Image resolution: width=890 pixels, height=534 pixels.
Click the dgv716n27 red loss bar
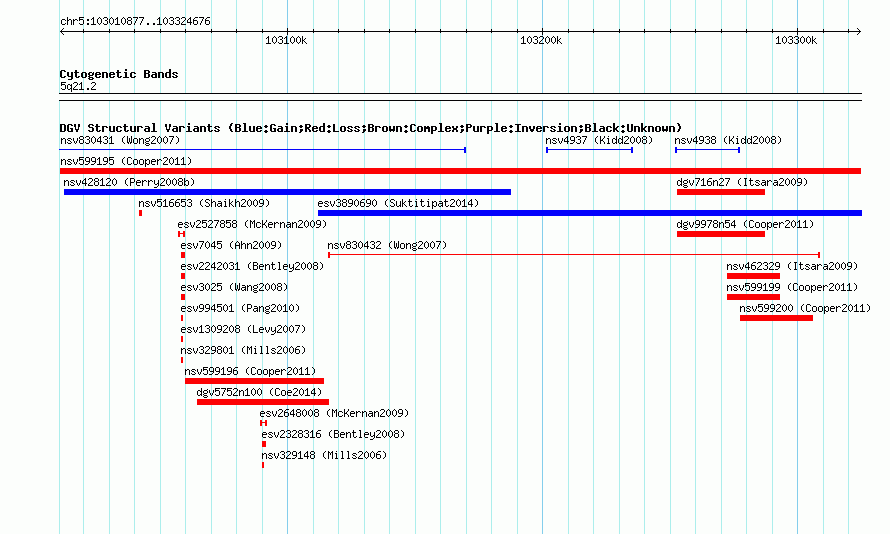click(x=720, y=192)
